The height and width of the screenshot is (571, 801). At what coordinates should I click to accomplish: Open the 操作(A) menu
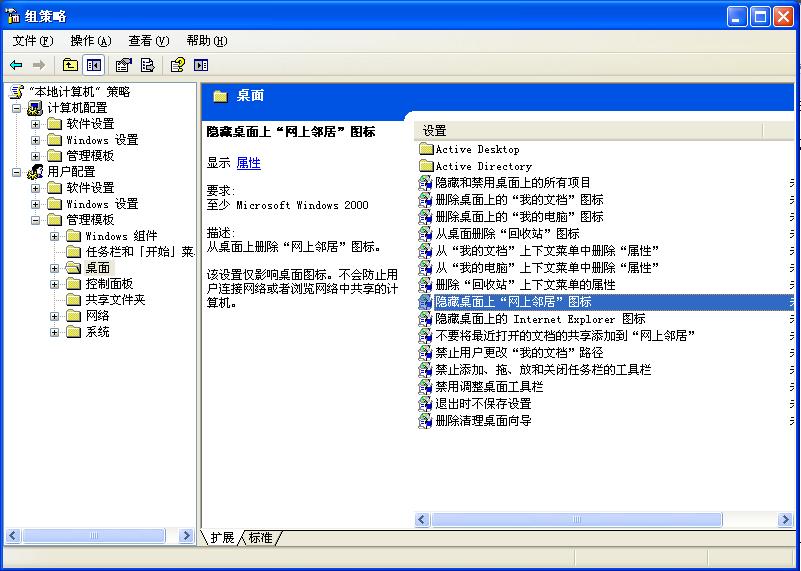(90, 41)
